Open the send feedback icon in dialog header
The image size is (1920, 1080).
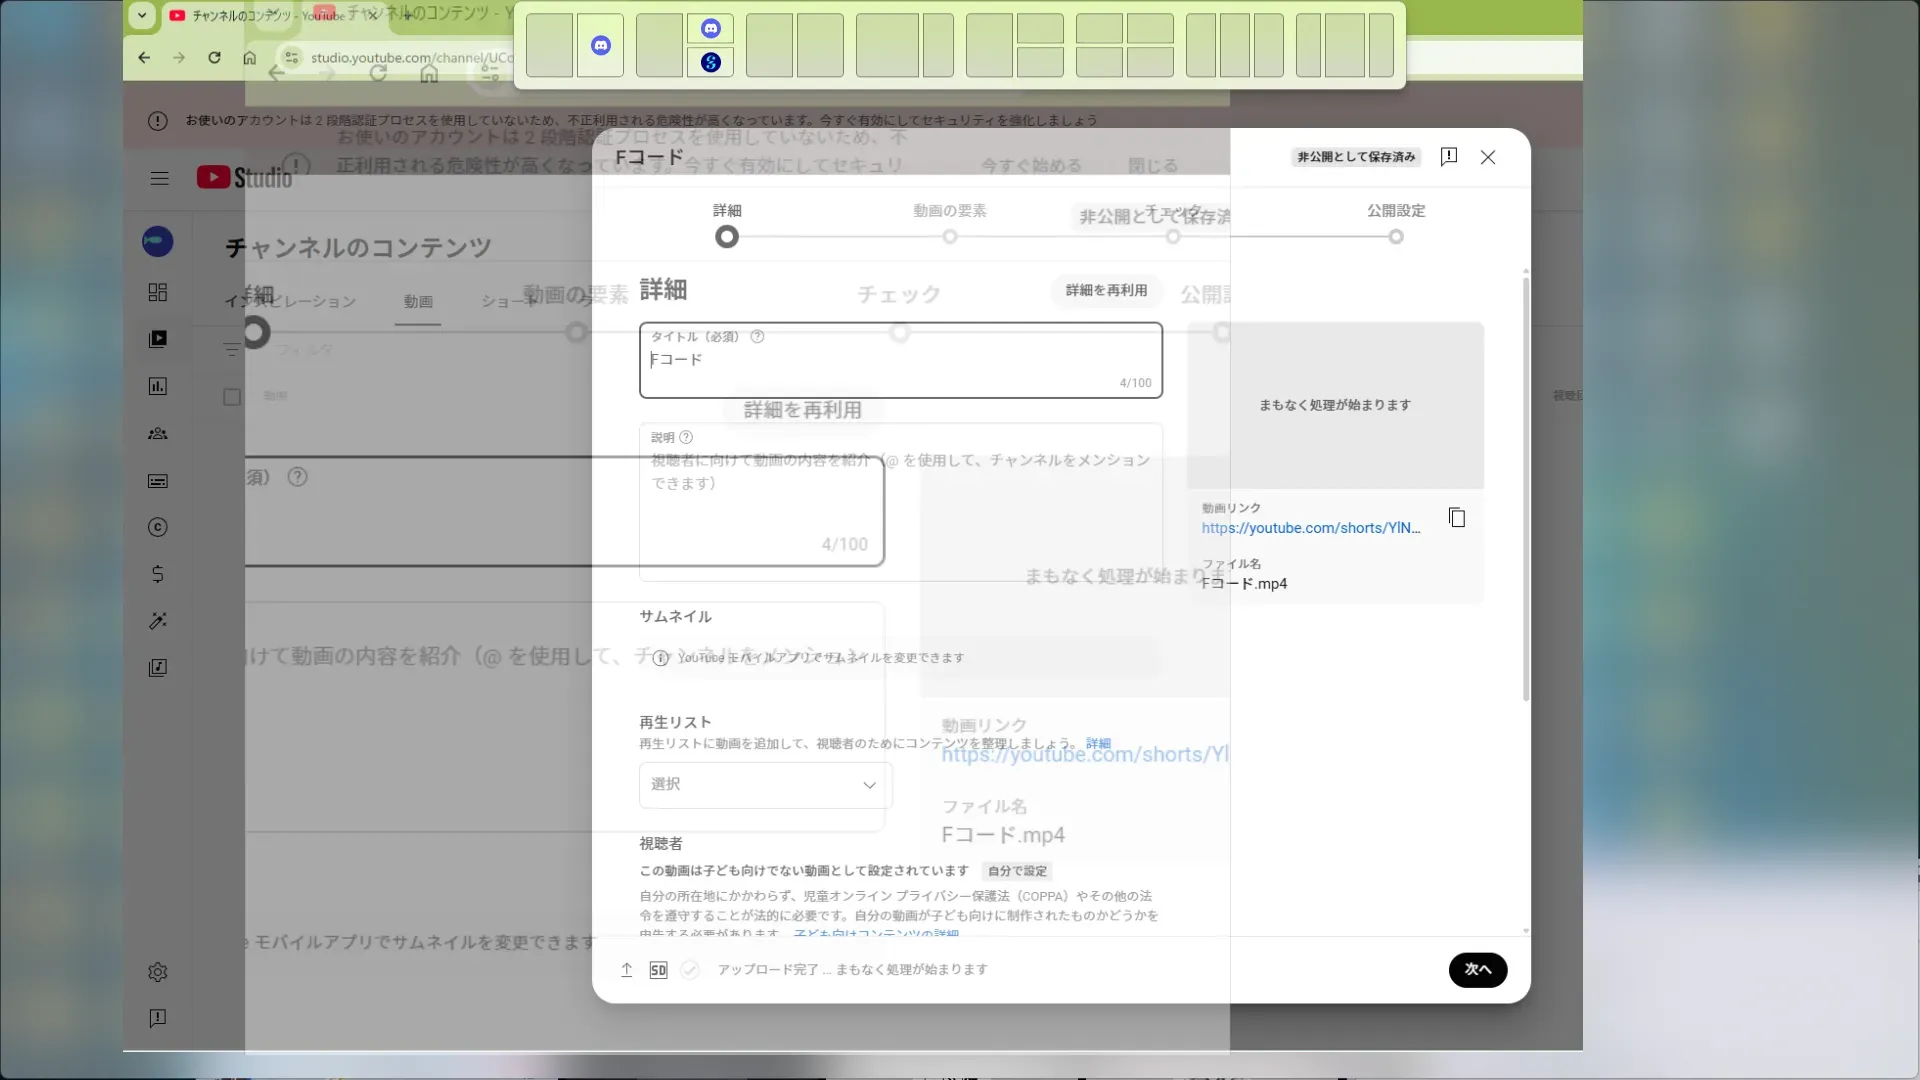[1449, 157]
